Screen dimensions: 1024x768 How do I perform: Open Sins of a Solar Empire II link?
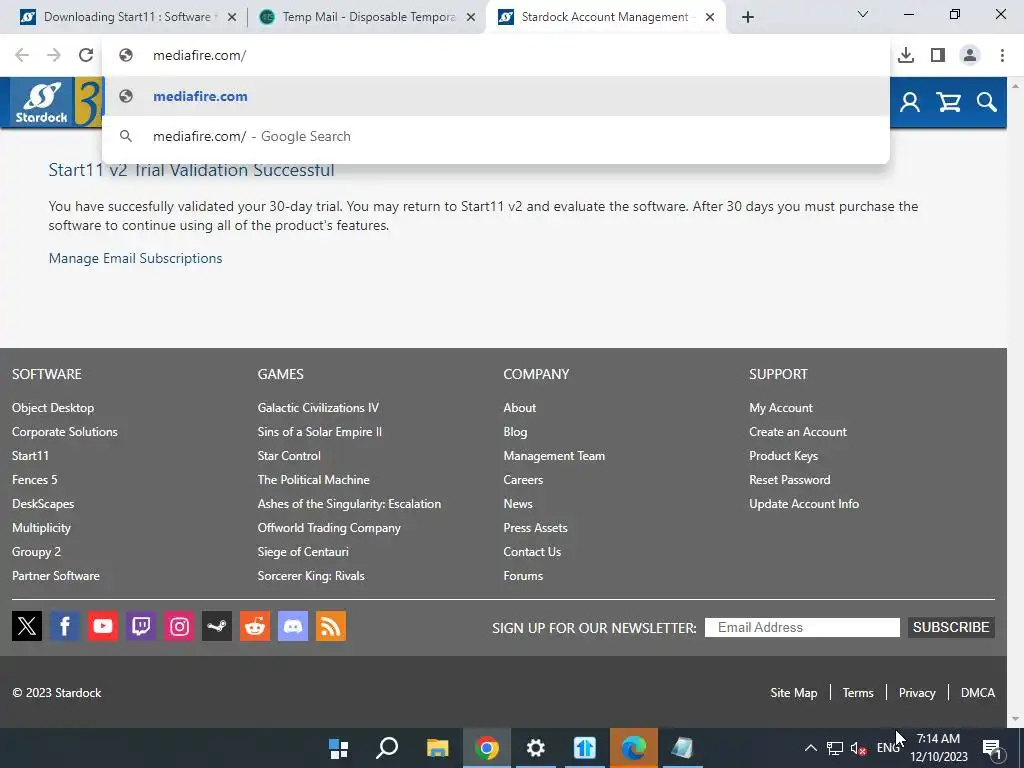pos(319,432)
